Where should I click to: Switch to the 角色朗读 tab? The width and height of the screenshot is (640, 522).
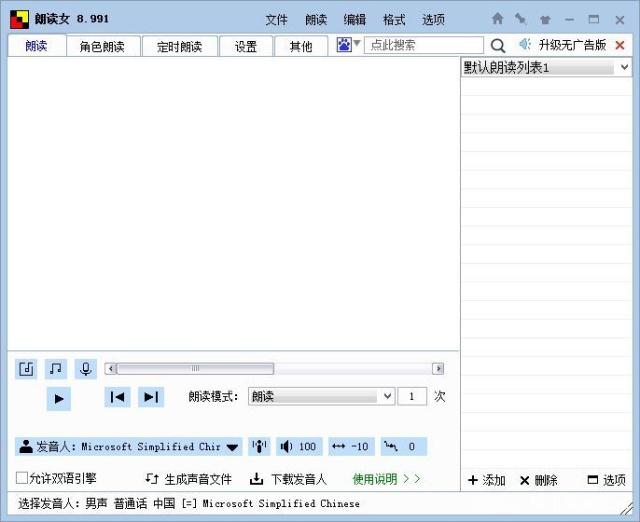[x=103, y=46]
